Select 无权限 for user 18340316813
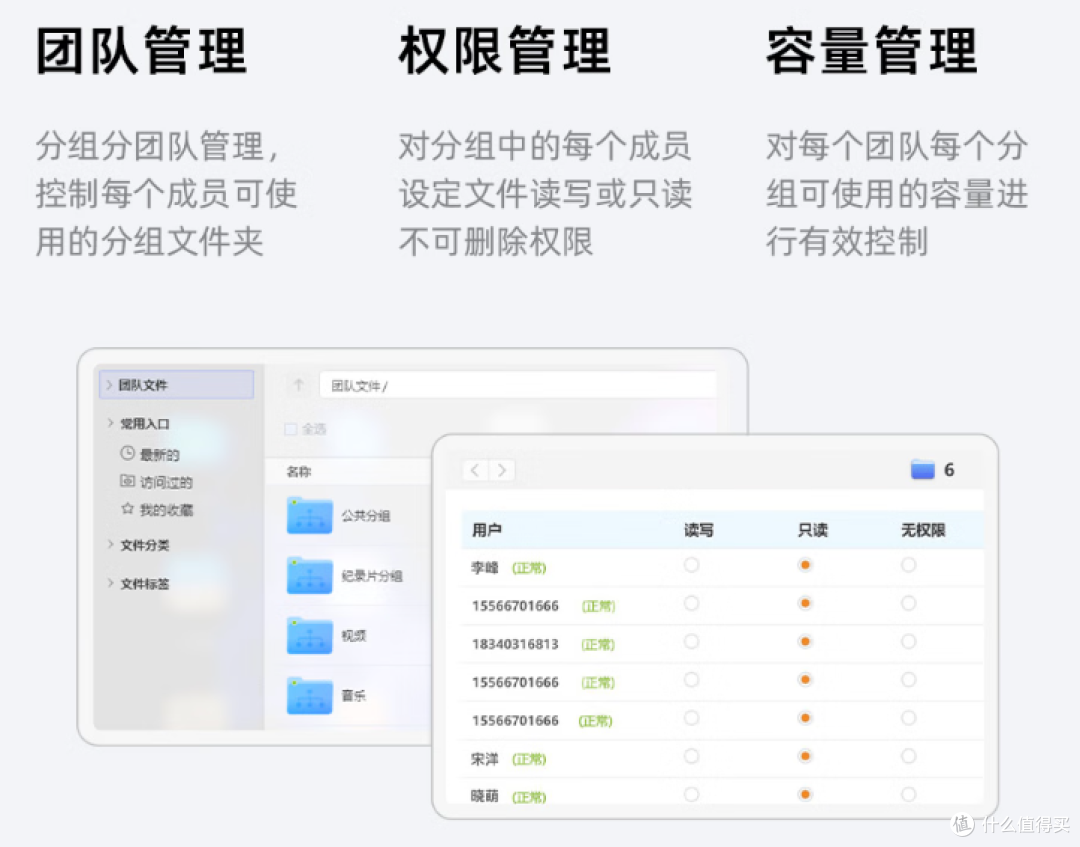 click(908, 642)
